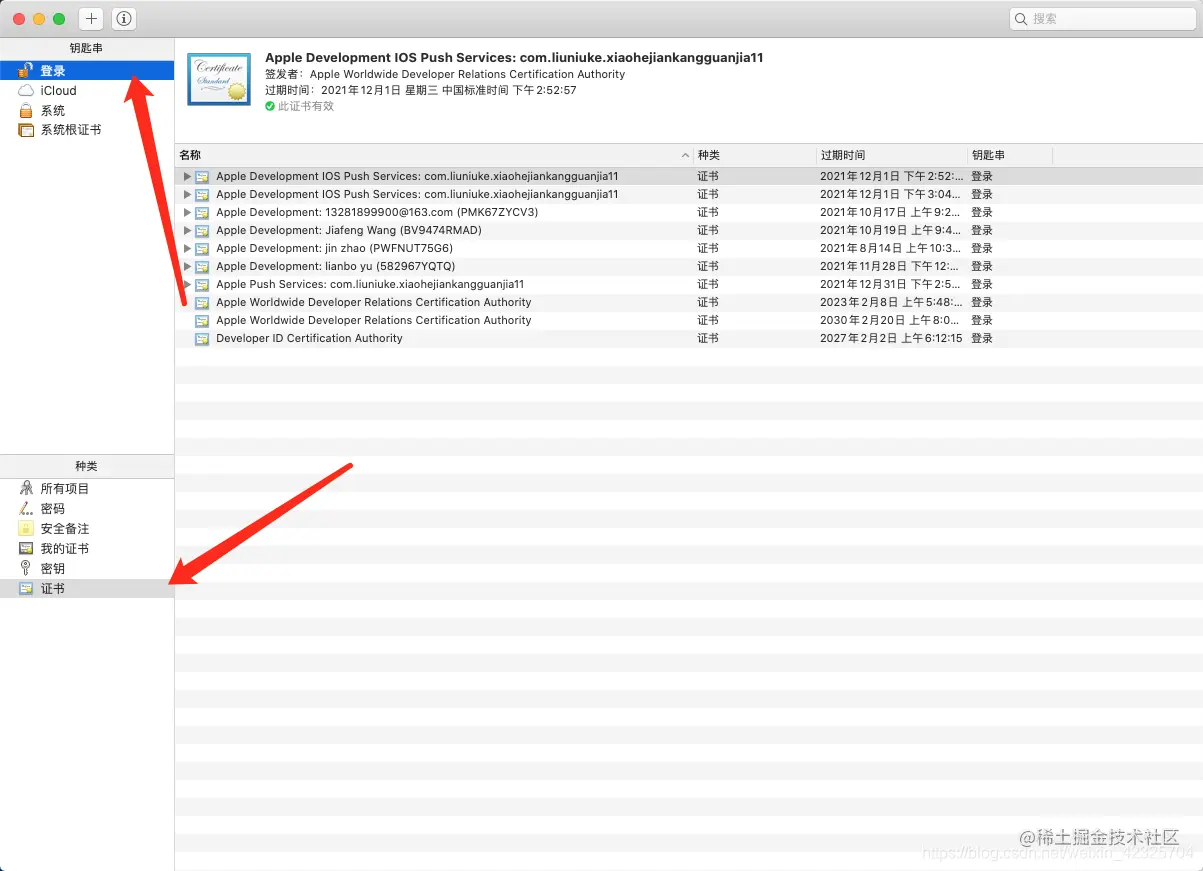The height and width of the screenshot is (871, 1203).
Task: Expand the Jiafeng Wang certificate
Action: point(187,230)
